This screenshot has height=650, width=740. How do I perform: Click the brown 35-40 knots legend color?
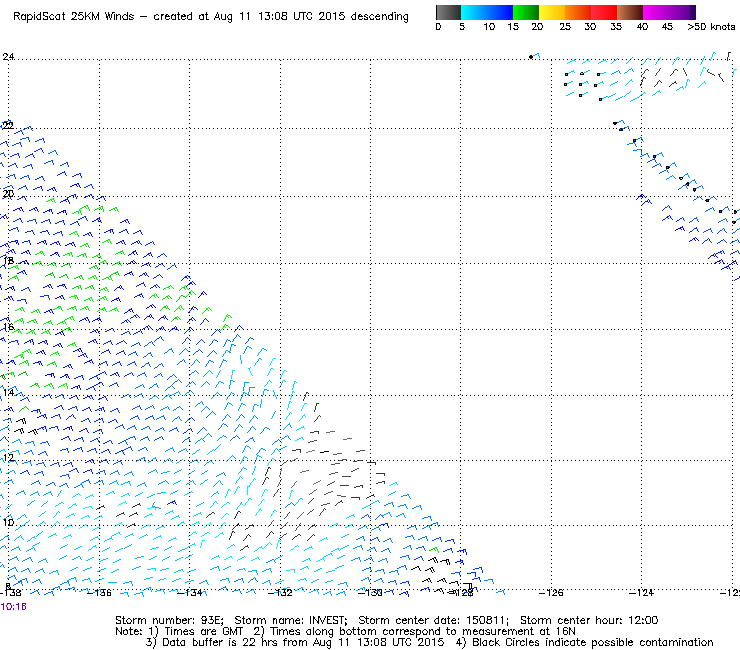(x=630, y=12)
